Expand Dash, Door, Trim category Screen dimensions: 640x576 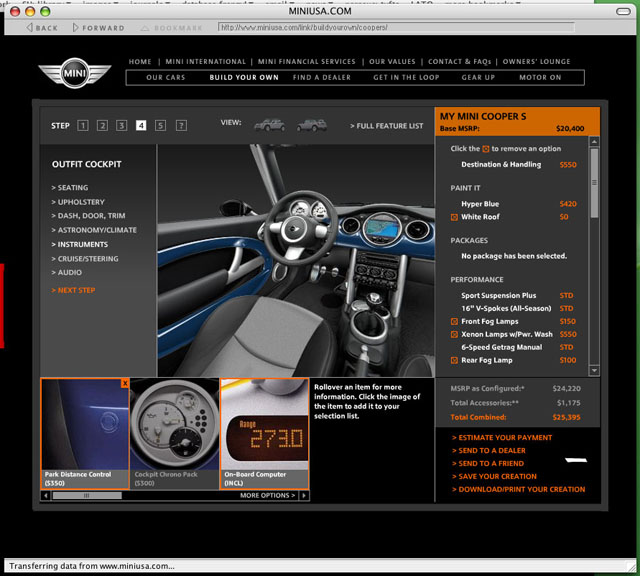pos(88,216)
